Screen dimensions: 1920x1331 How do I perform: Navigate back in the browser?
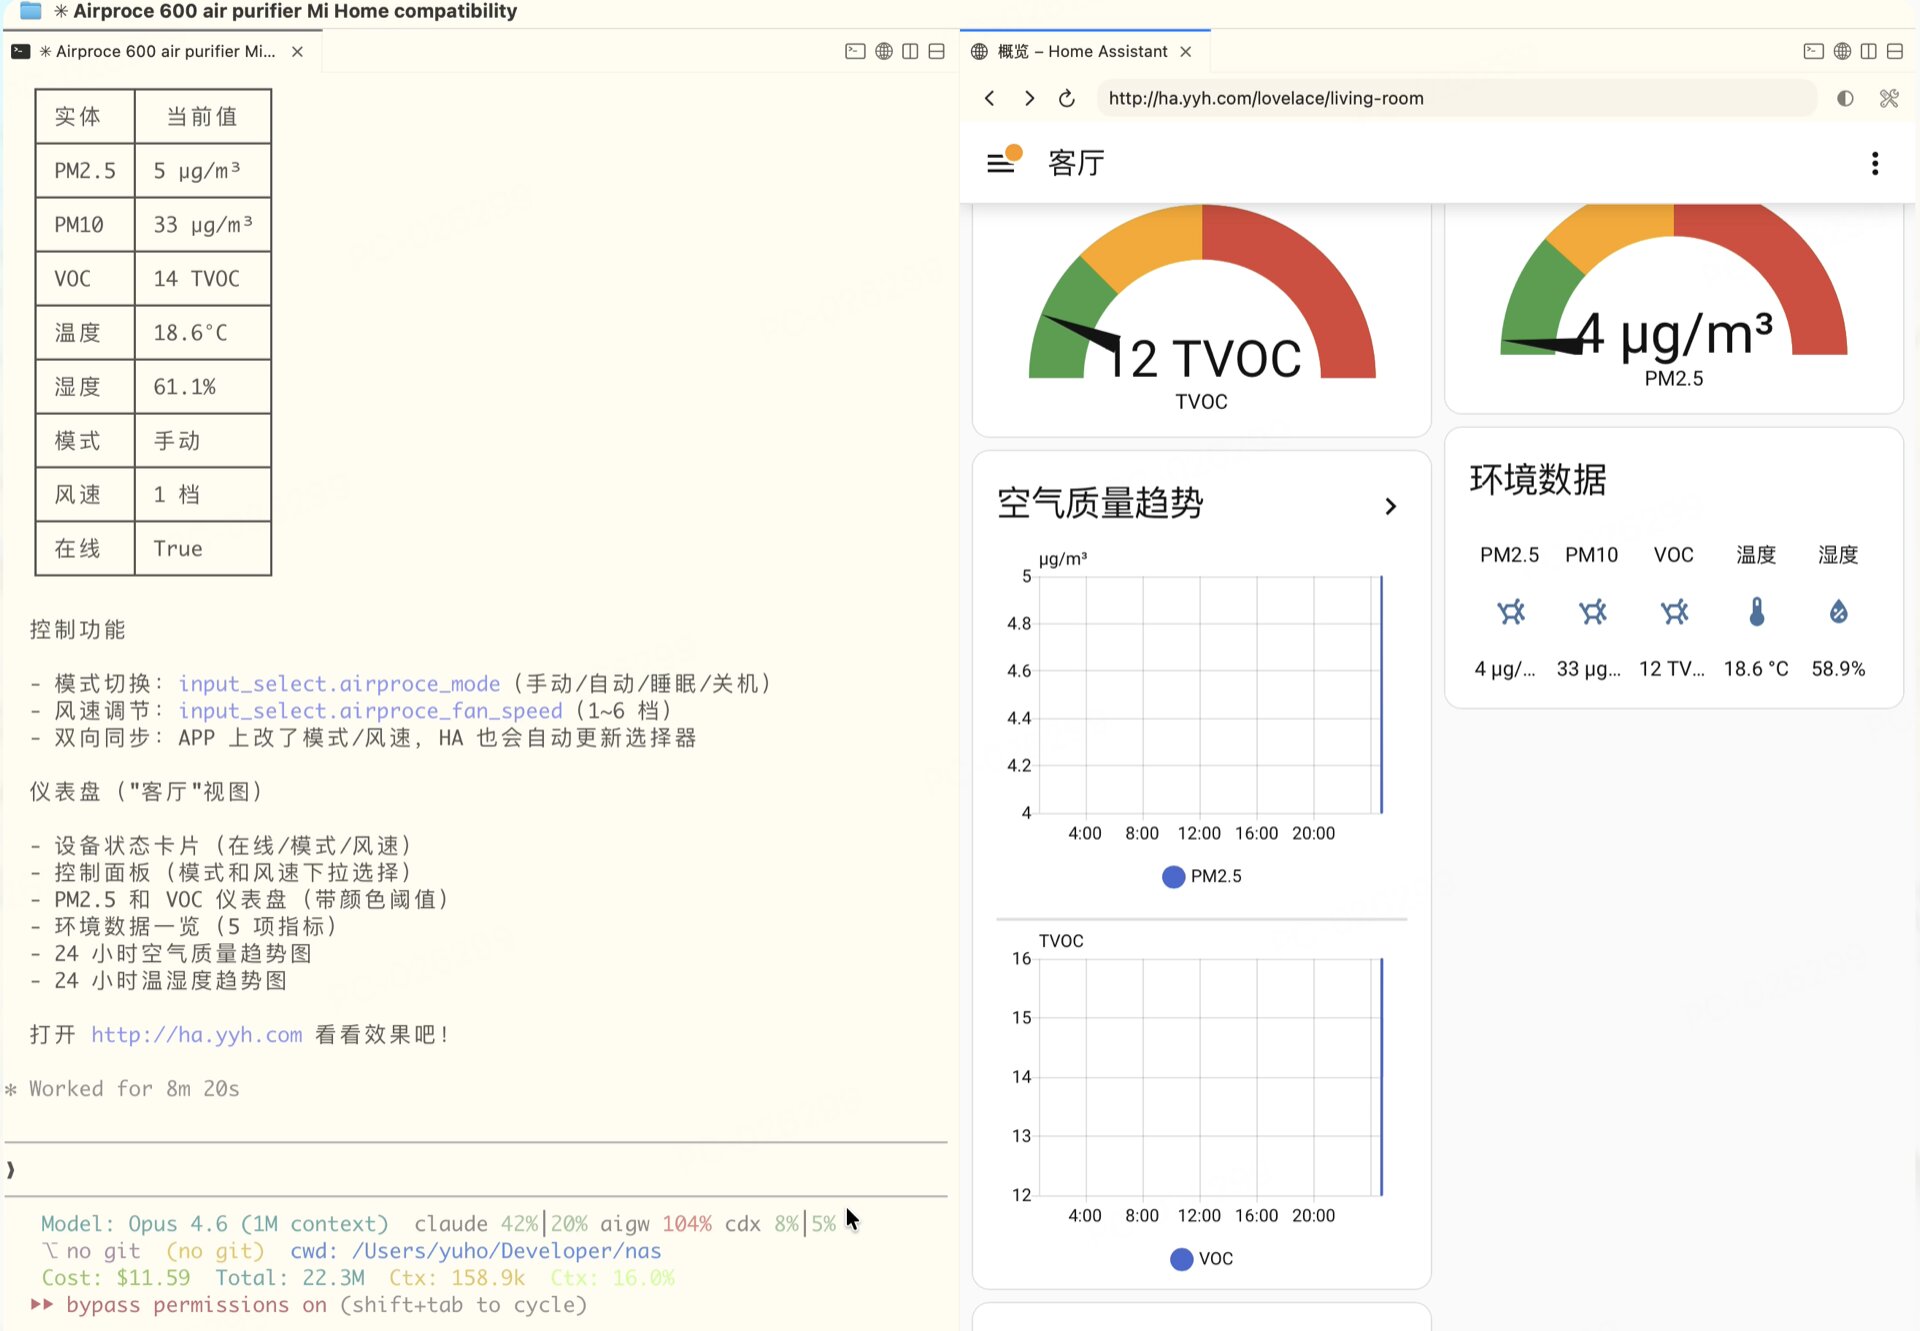click(989, 98)
